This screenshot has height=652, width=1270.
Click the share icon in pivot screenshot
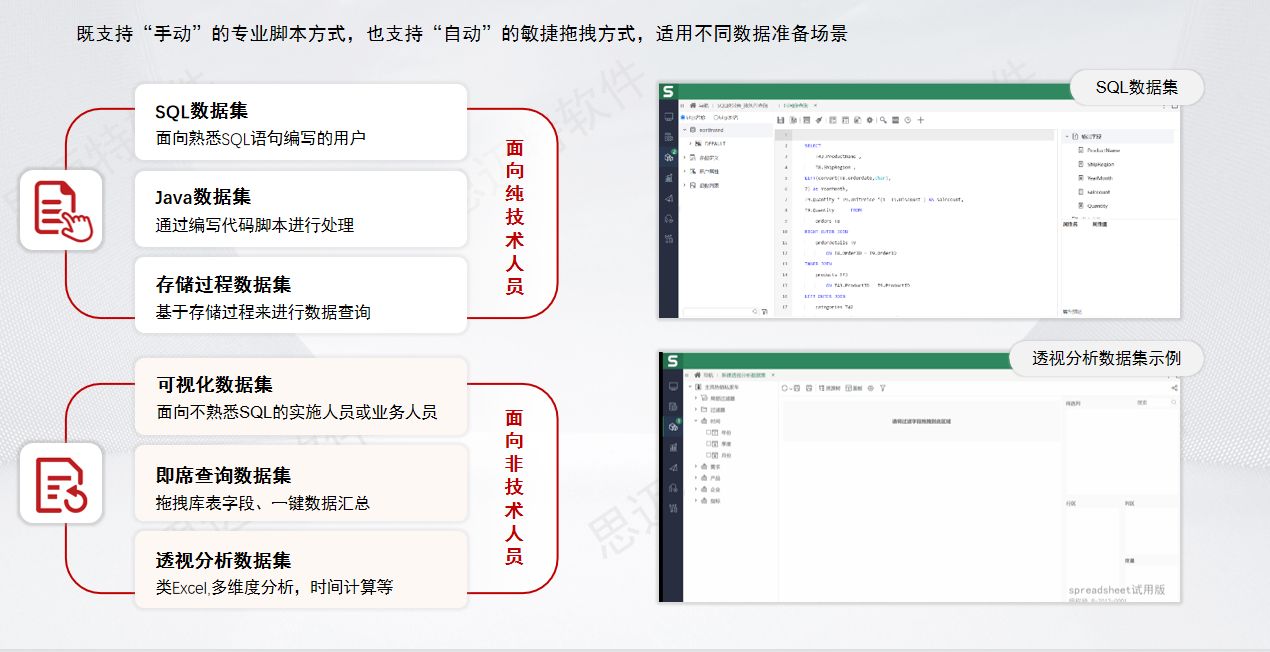click(1174, 388)
